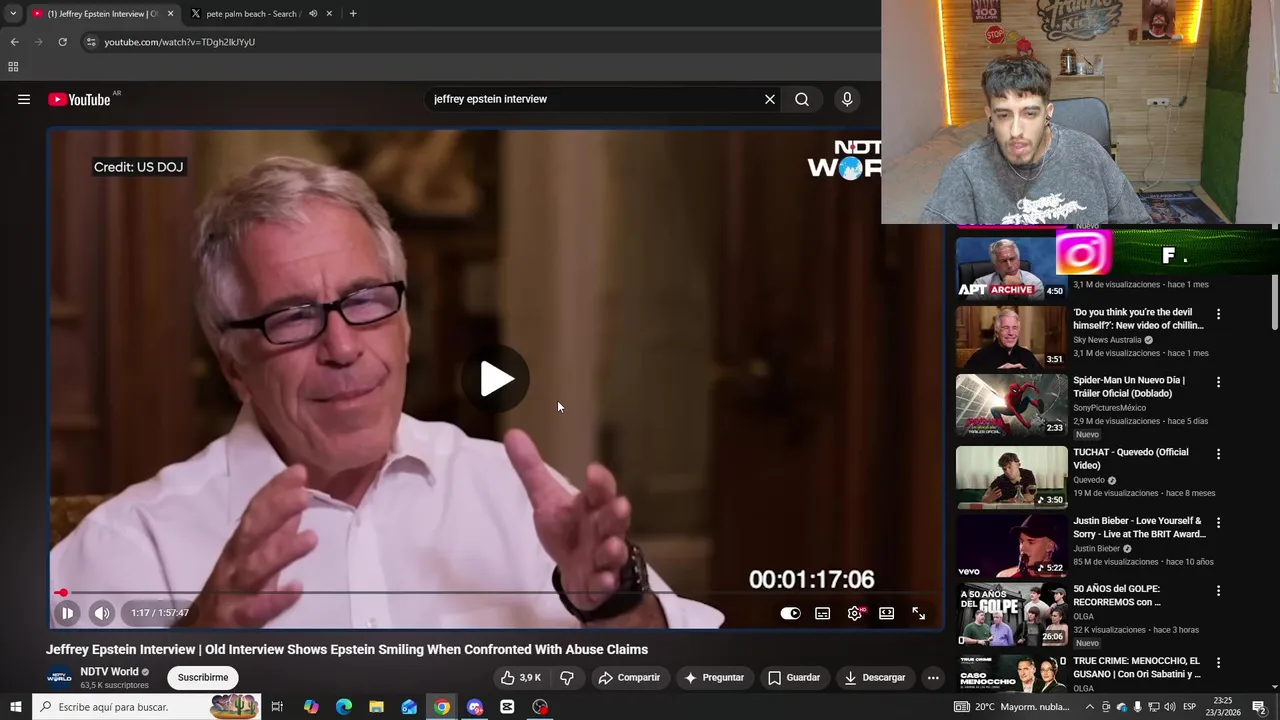Open the tab search dropdown arrow

(x=13, y=14)
